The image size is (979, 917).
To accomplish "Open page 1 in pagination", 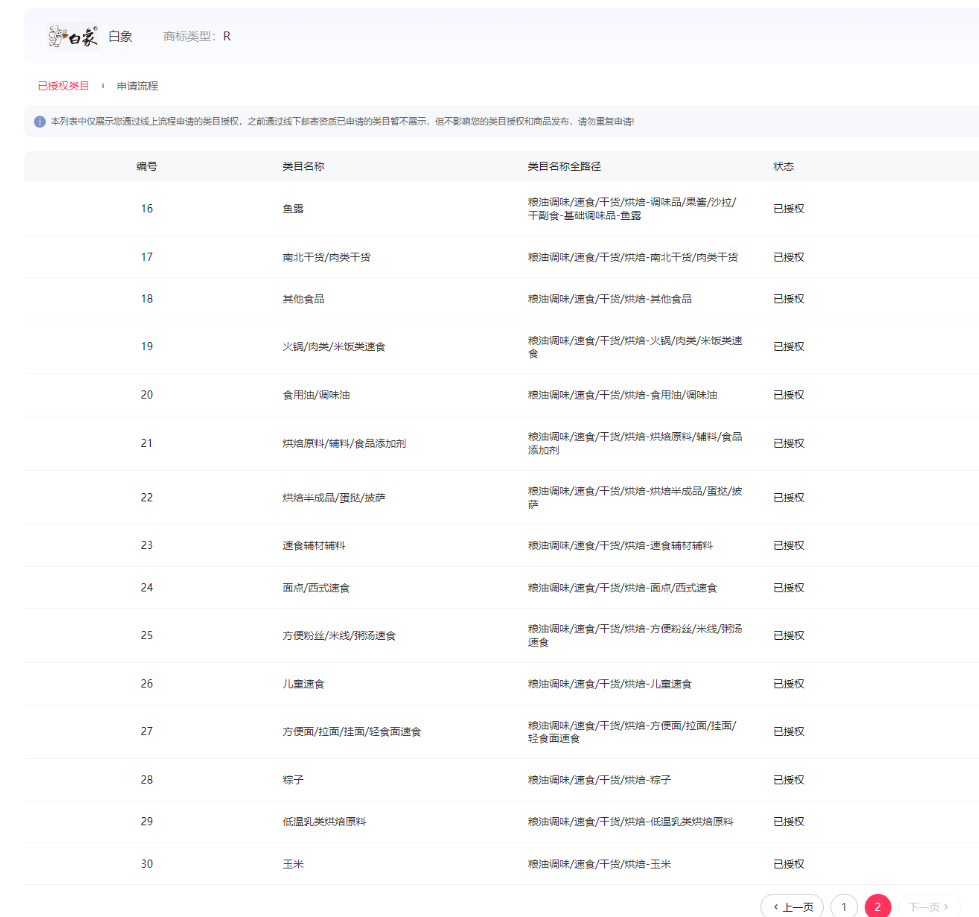I will pyautogui.click(x=843, y=906).
